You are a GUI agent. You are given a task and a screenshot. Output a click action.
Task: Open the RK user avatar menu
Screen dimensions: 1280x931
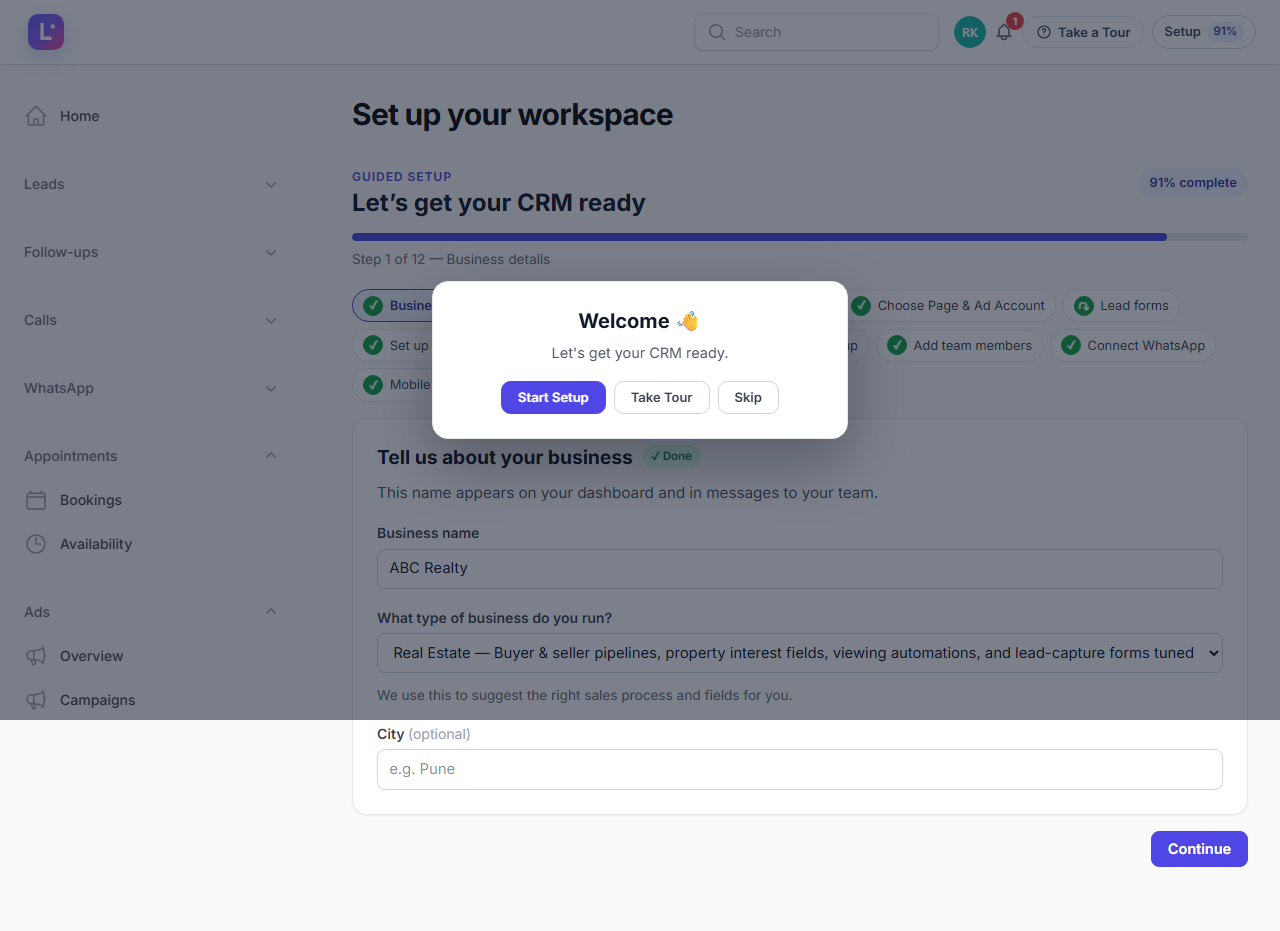click(x=970, y=32)
